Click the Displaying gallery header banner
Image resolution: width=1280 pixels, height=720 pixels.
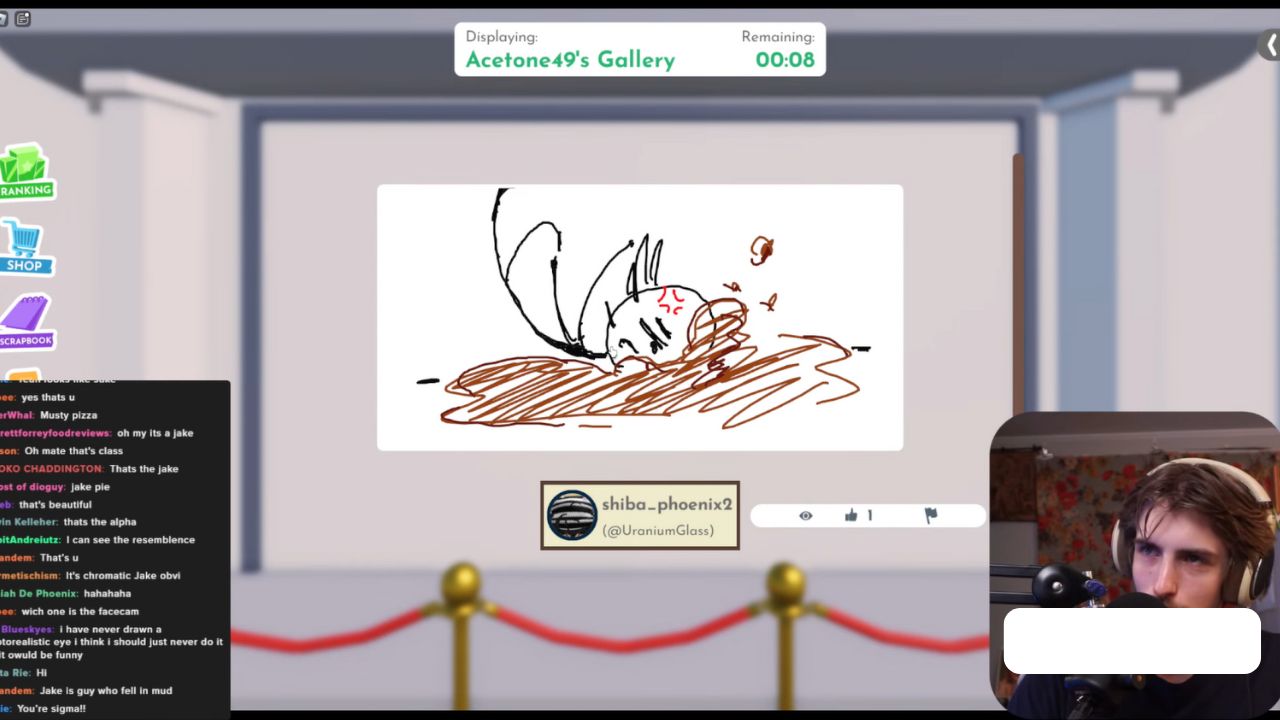(640, 48)
